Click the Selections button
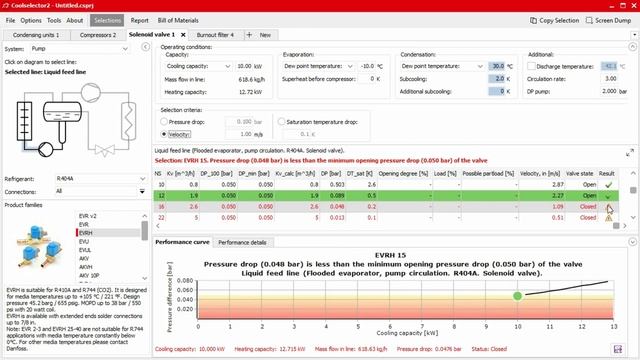Viewport: 640px width, 360px height. 107,20
